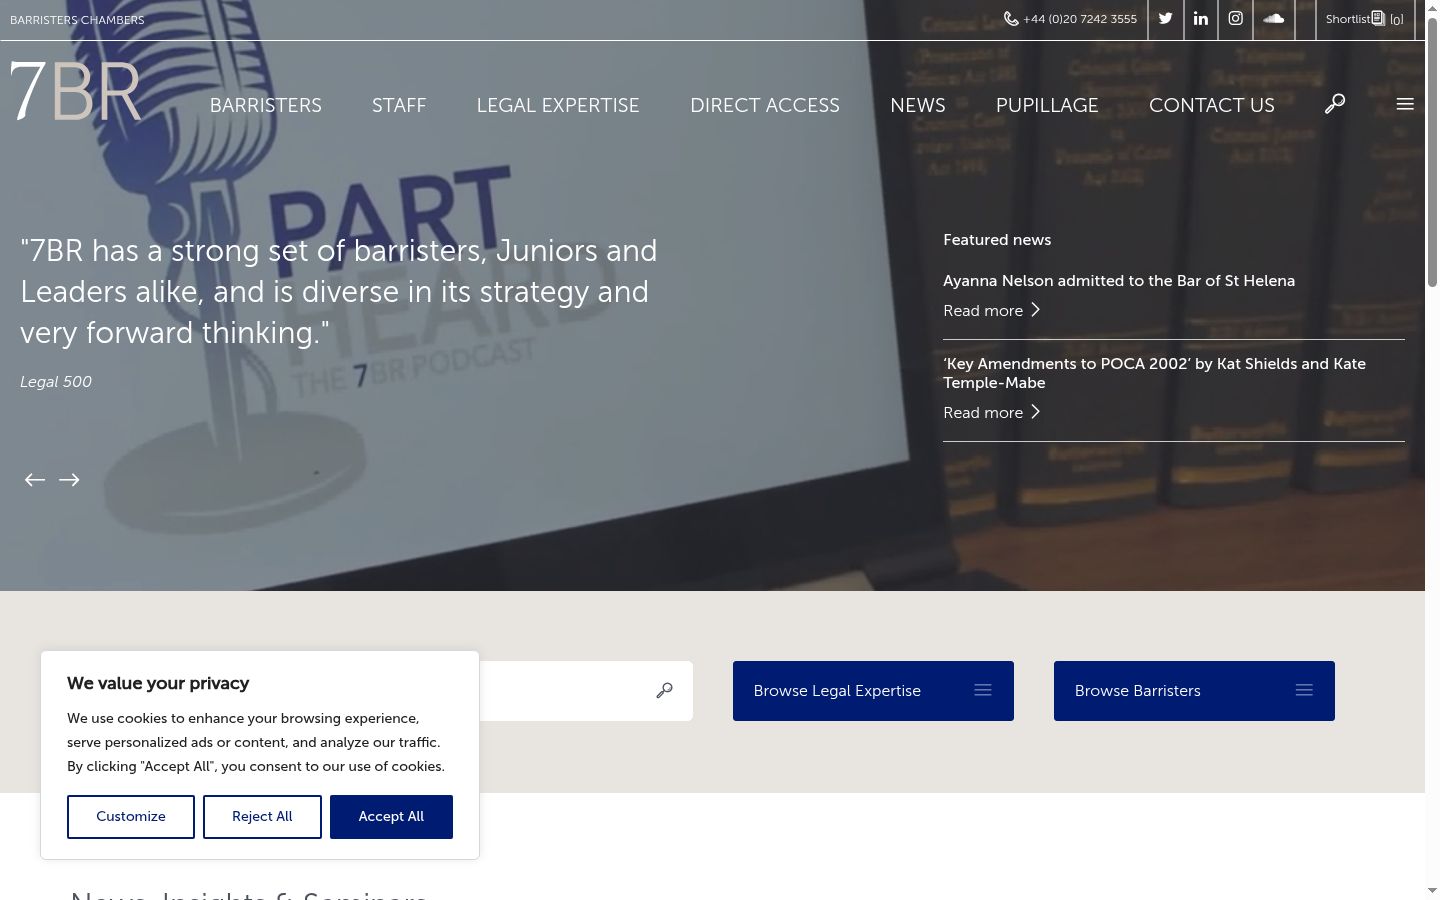Click the Featured news heading
1440x900 pixels.
tap(997, 240)
